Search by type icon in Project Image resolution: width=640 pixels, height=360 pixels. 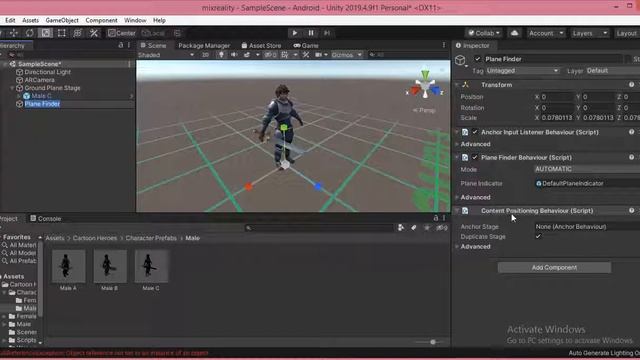(401, 228)
